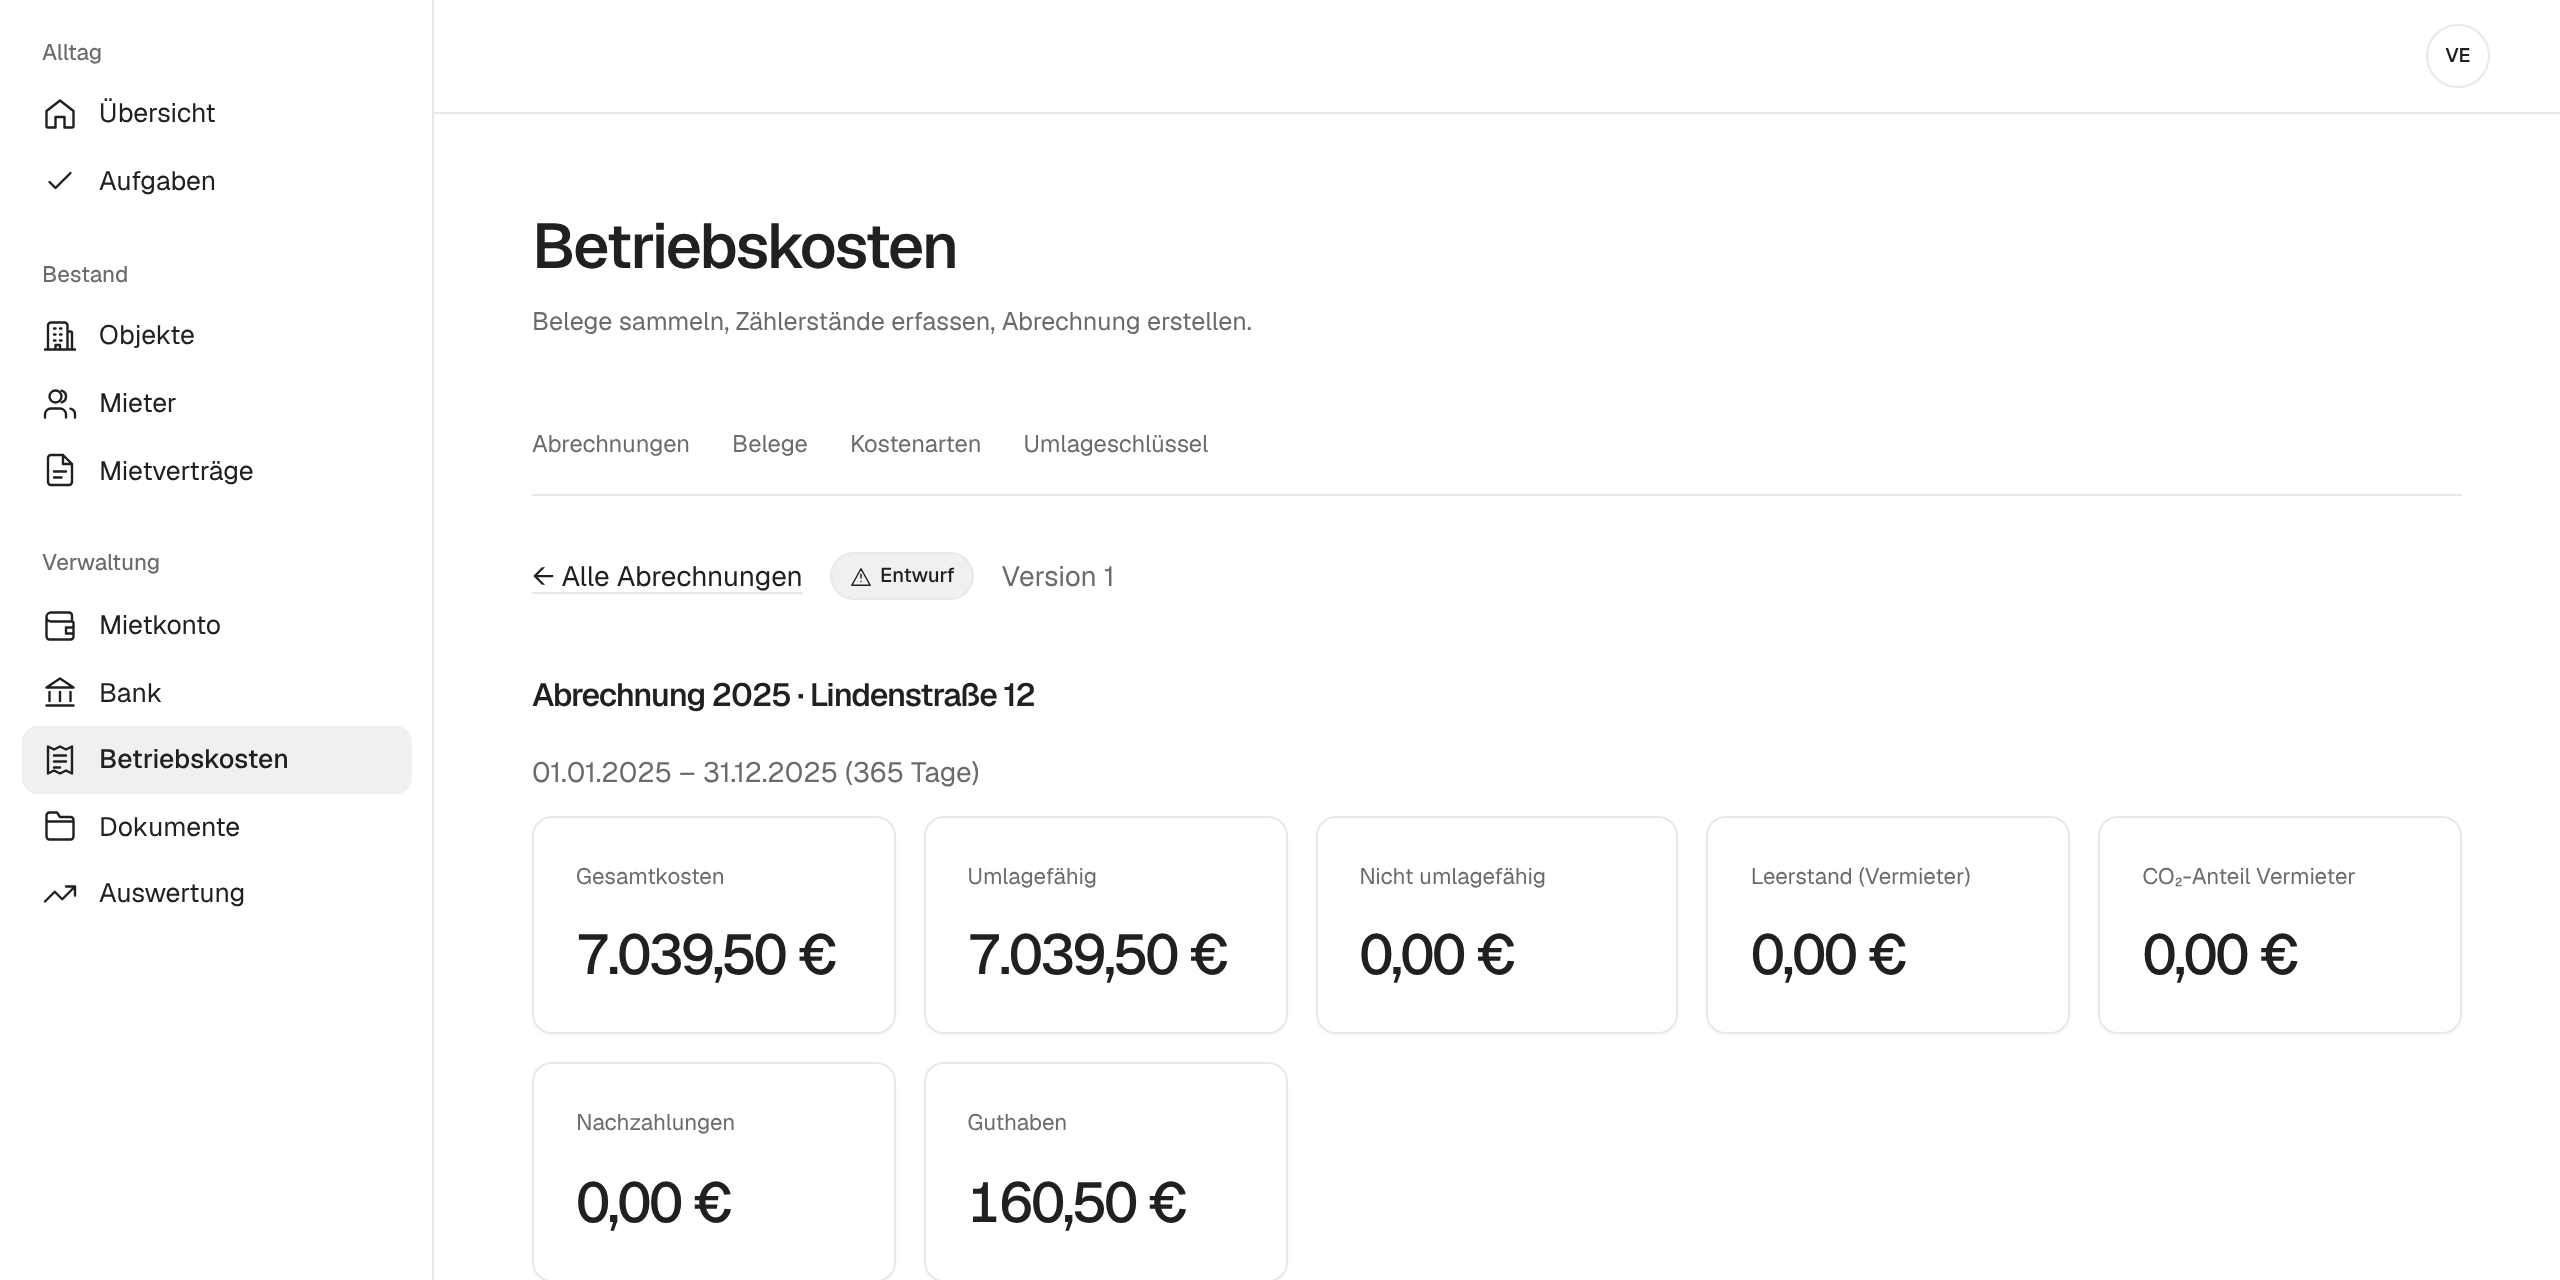Screen dimensions: 2560x1280
Task: Open the Umlageschlüssel tab
Action: click(x=1115, y=444)
